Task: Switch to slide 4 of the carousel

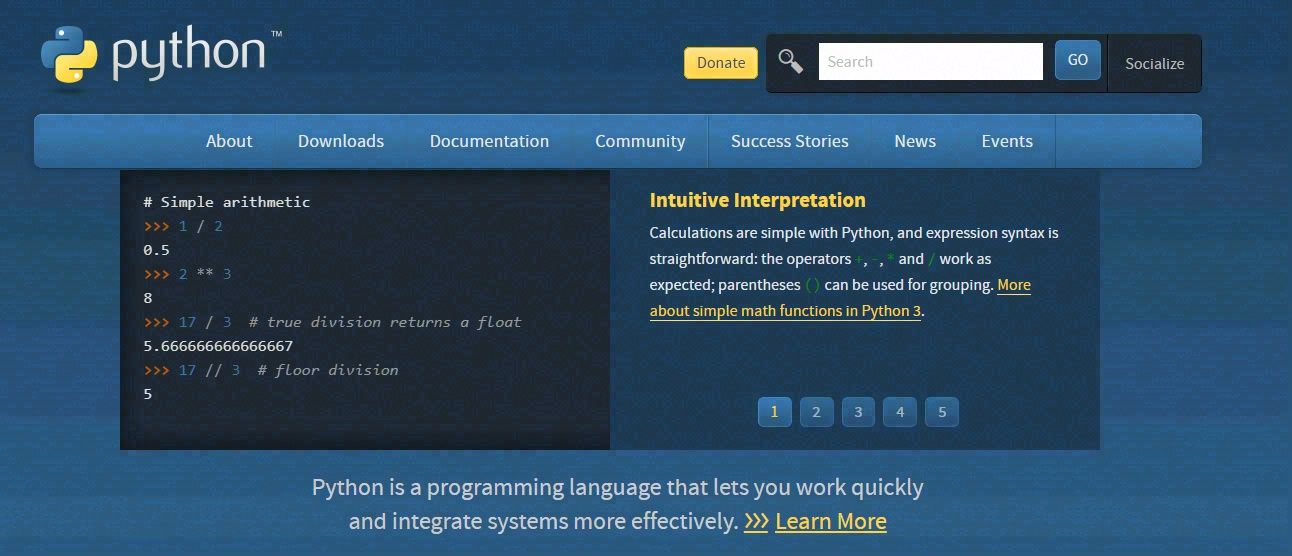Action: [900, 412]
